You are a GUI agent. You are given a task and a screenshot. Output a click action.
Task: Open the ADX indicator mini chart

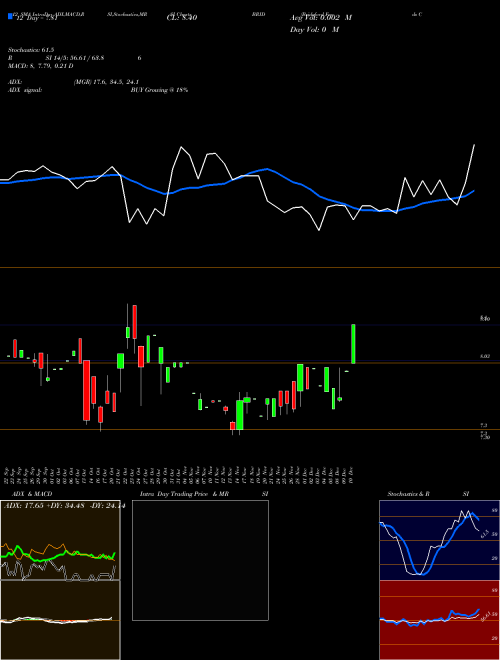click(x=60, y=540)
